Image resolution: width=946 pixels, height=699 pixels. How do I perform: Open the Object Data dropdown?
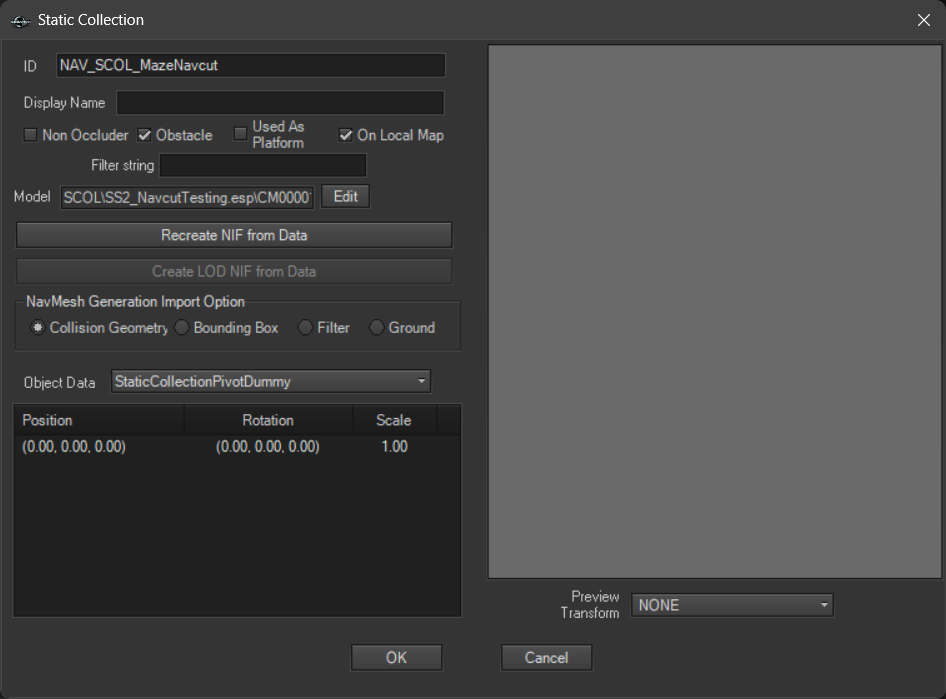tap(270, 381)
